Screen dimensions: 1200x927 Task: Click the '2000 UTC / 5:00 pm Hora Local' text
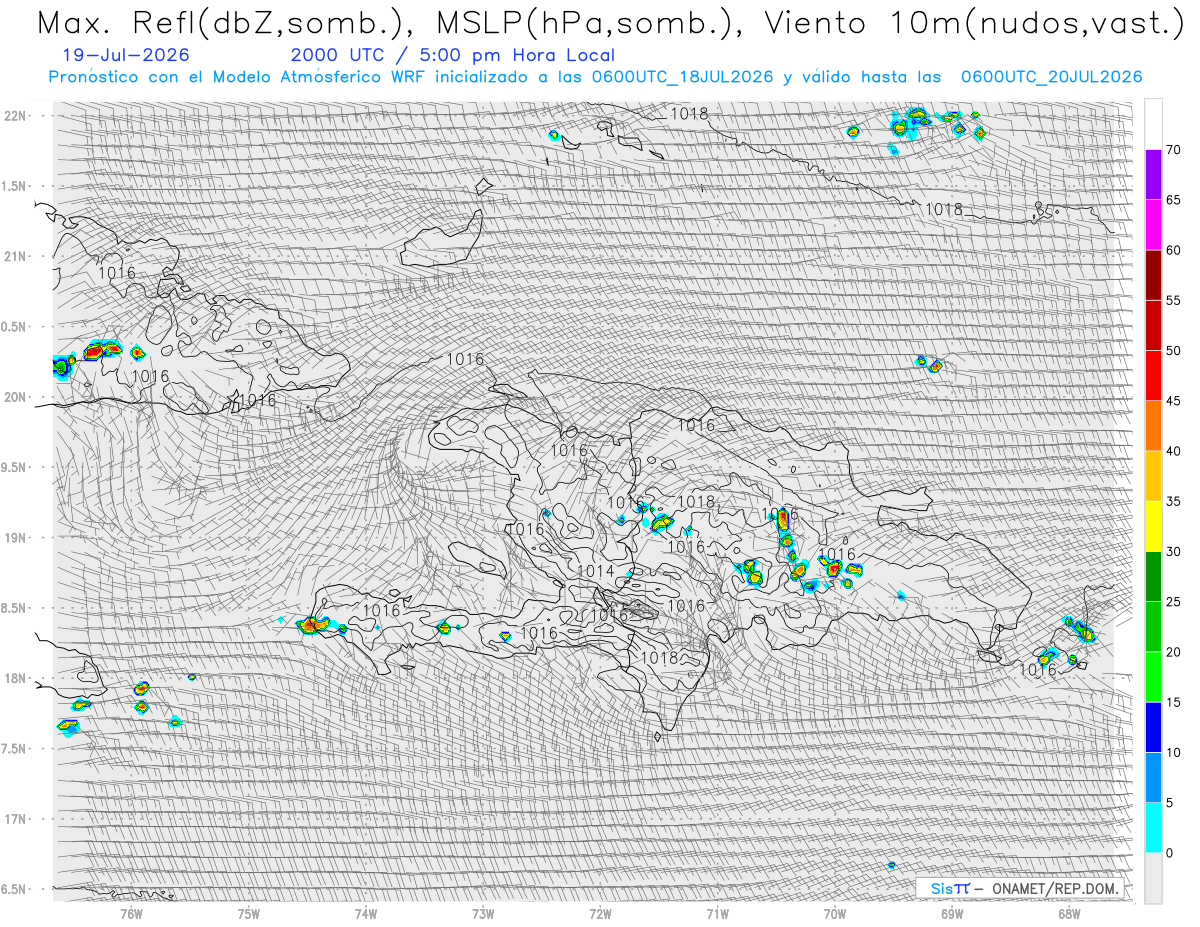pos(452,56)
